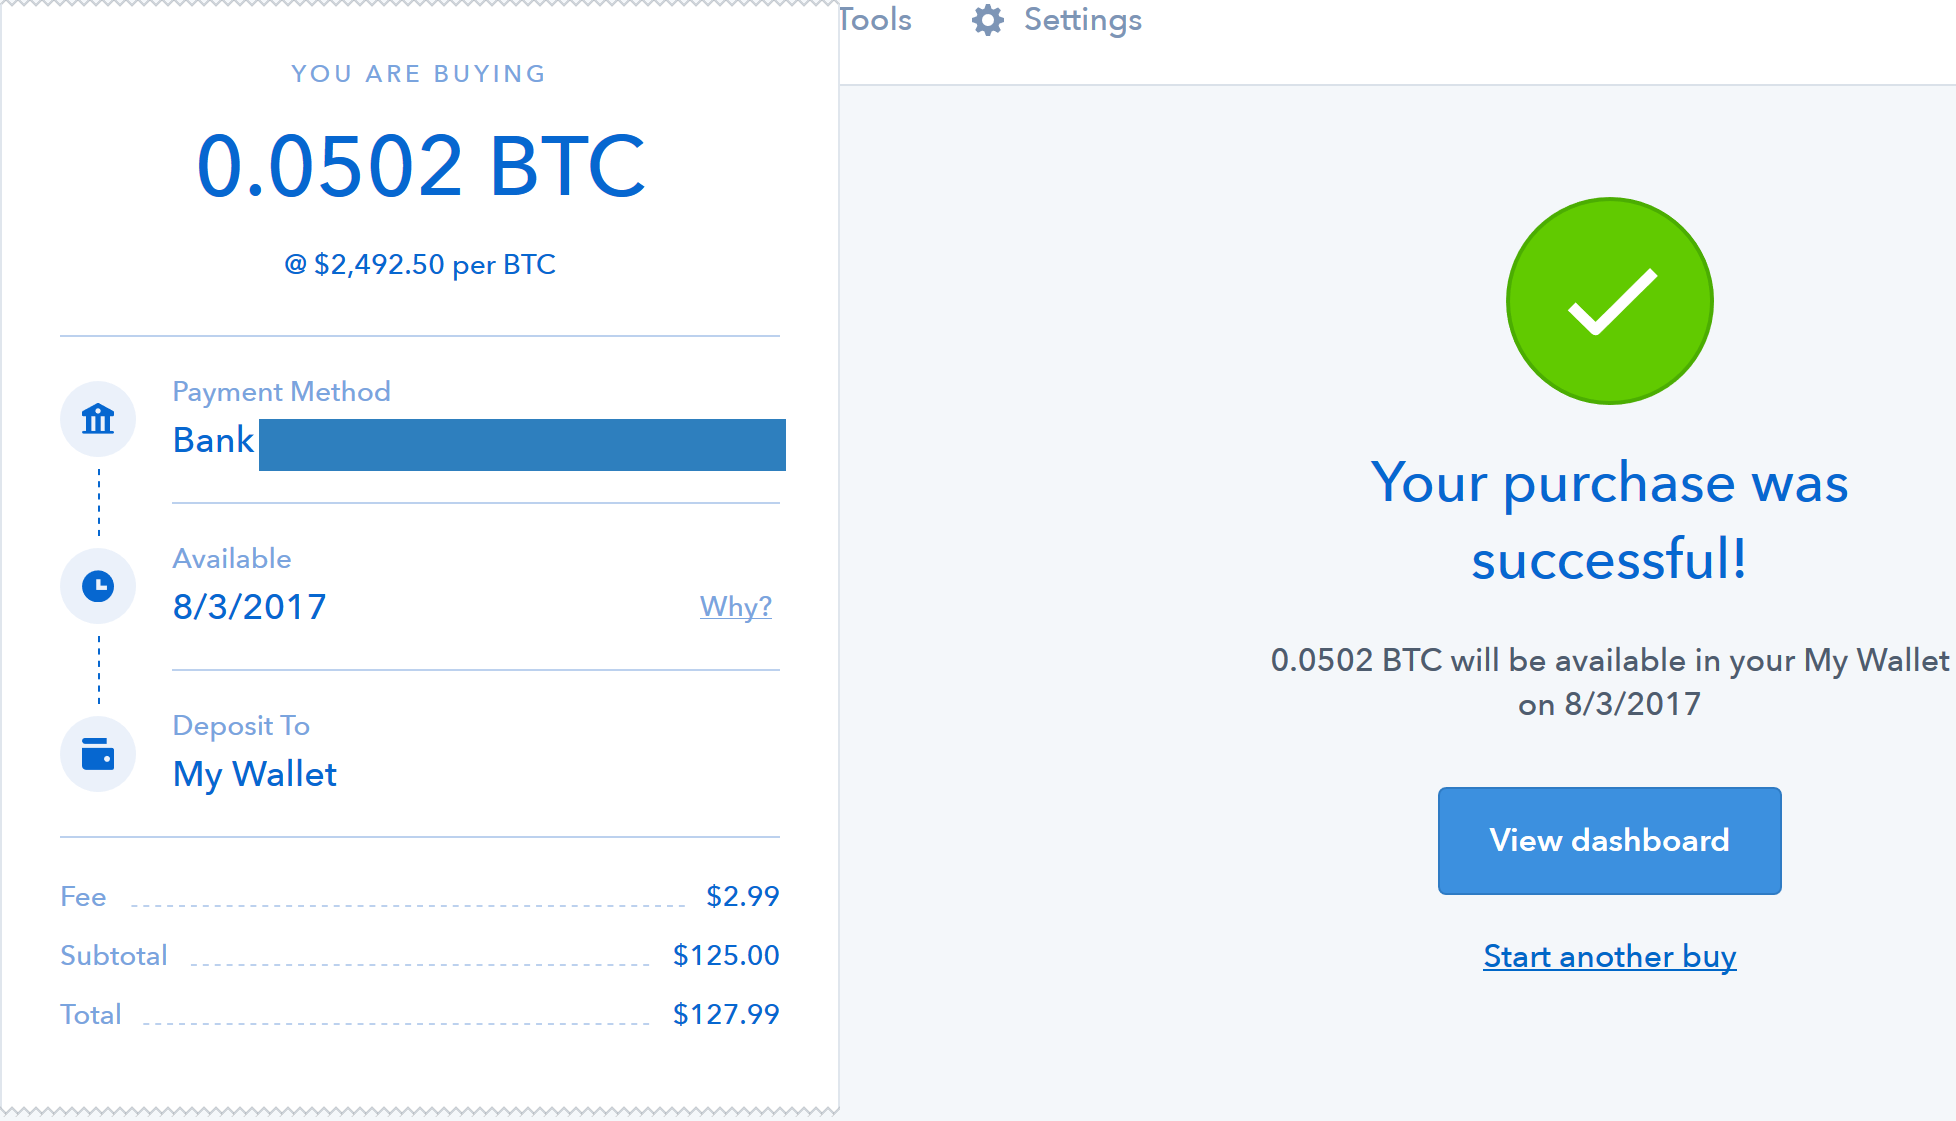Viewport: 1956px width, 1121px height.
Task: Open the Start another buy link
Action: coord(1608,957)
